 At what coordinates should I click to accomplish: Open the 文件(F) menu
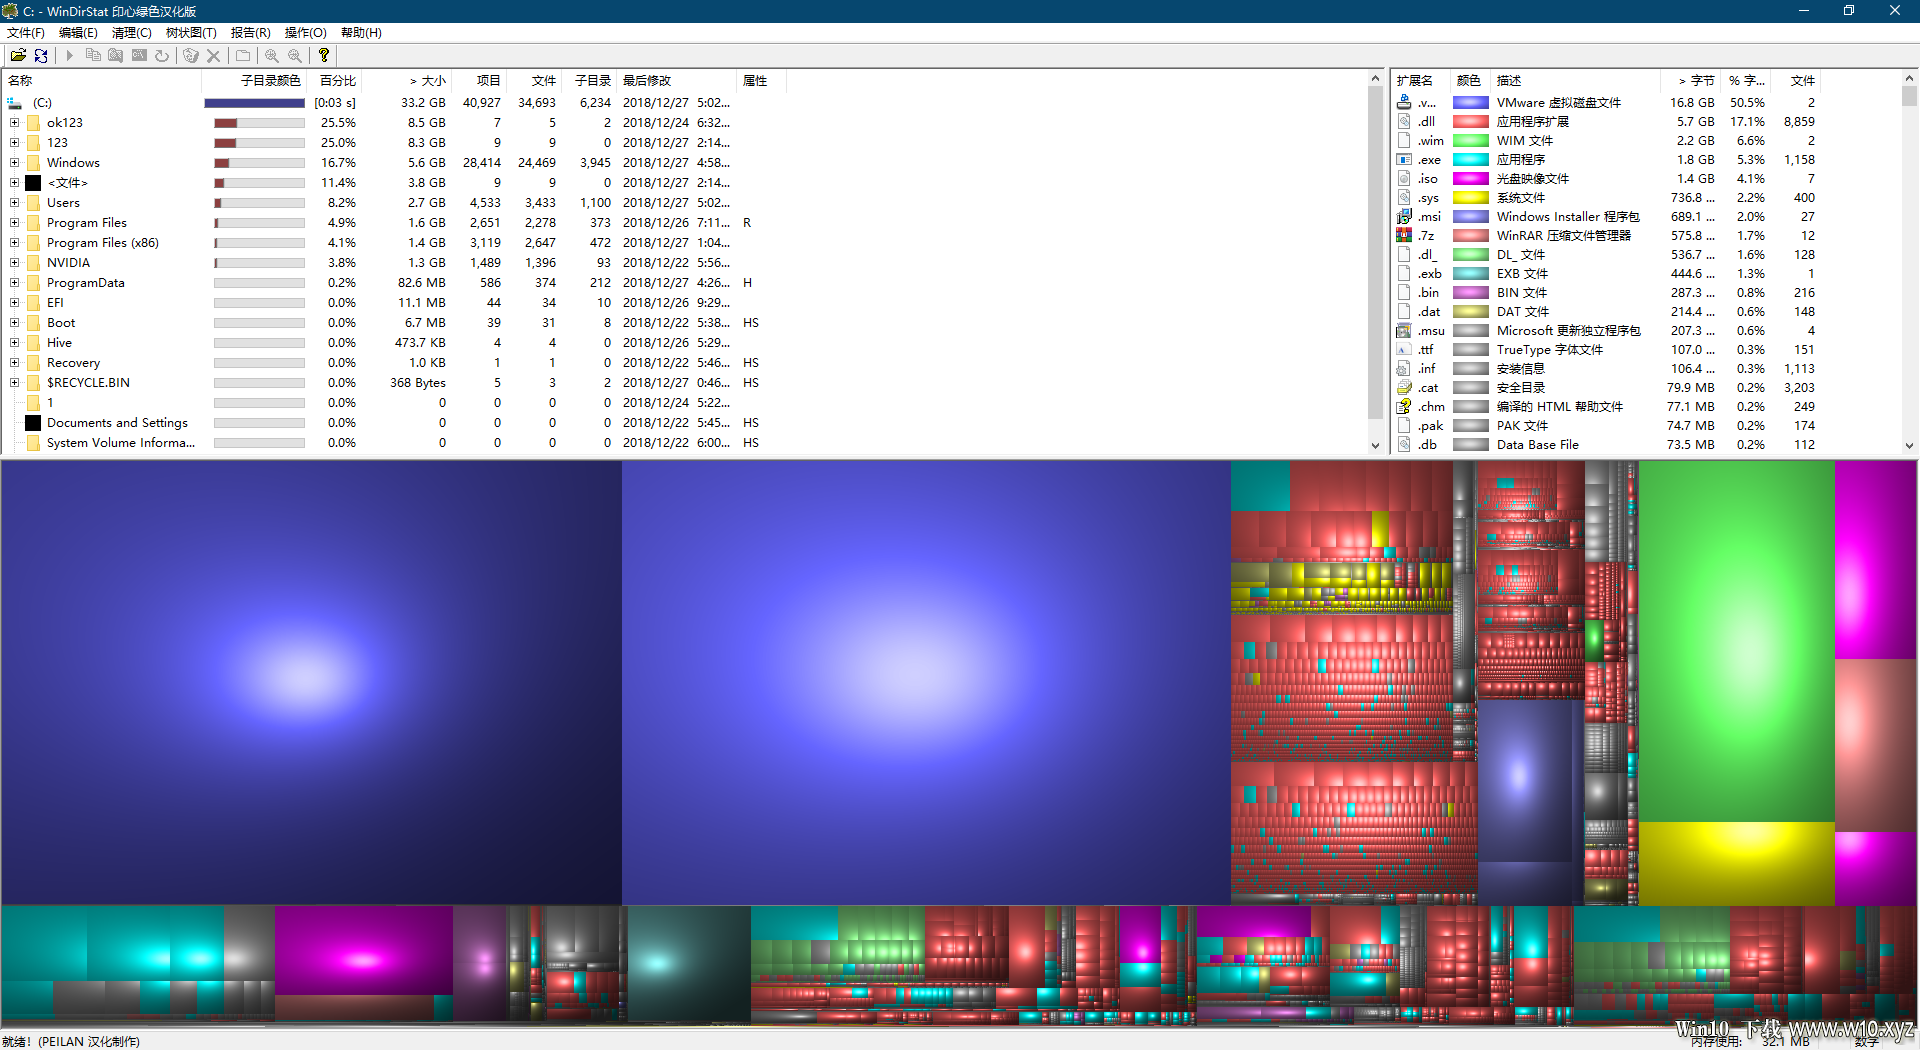click(26, 33)
